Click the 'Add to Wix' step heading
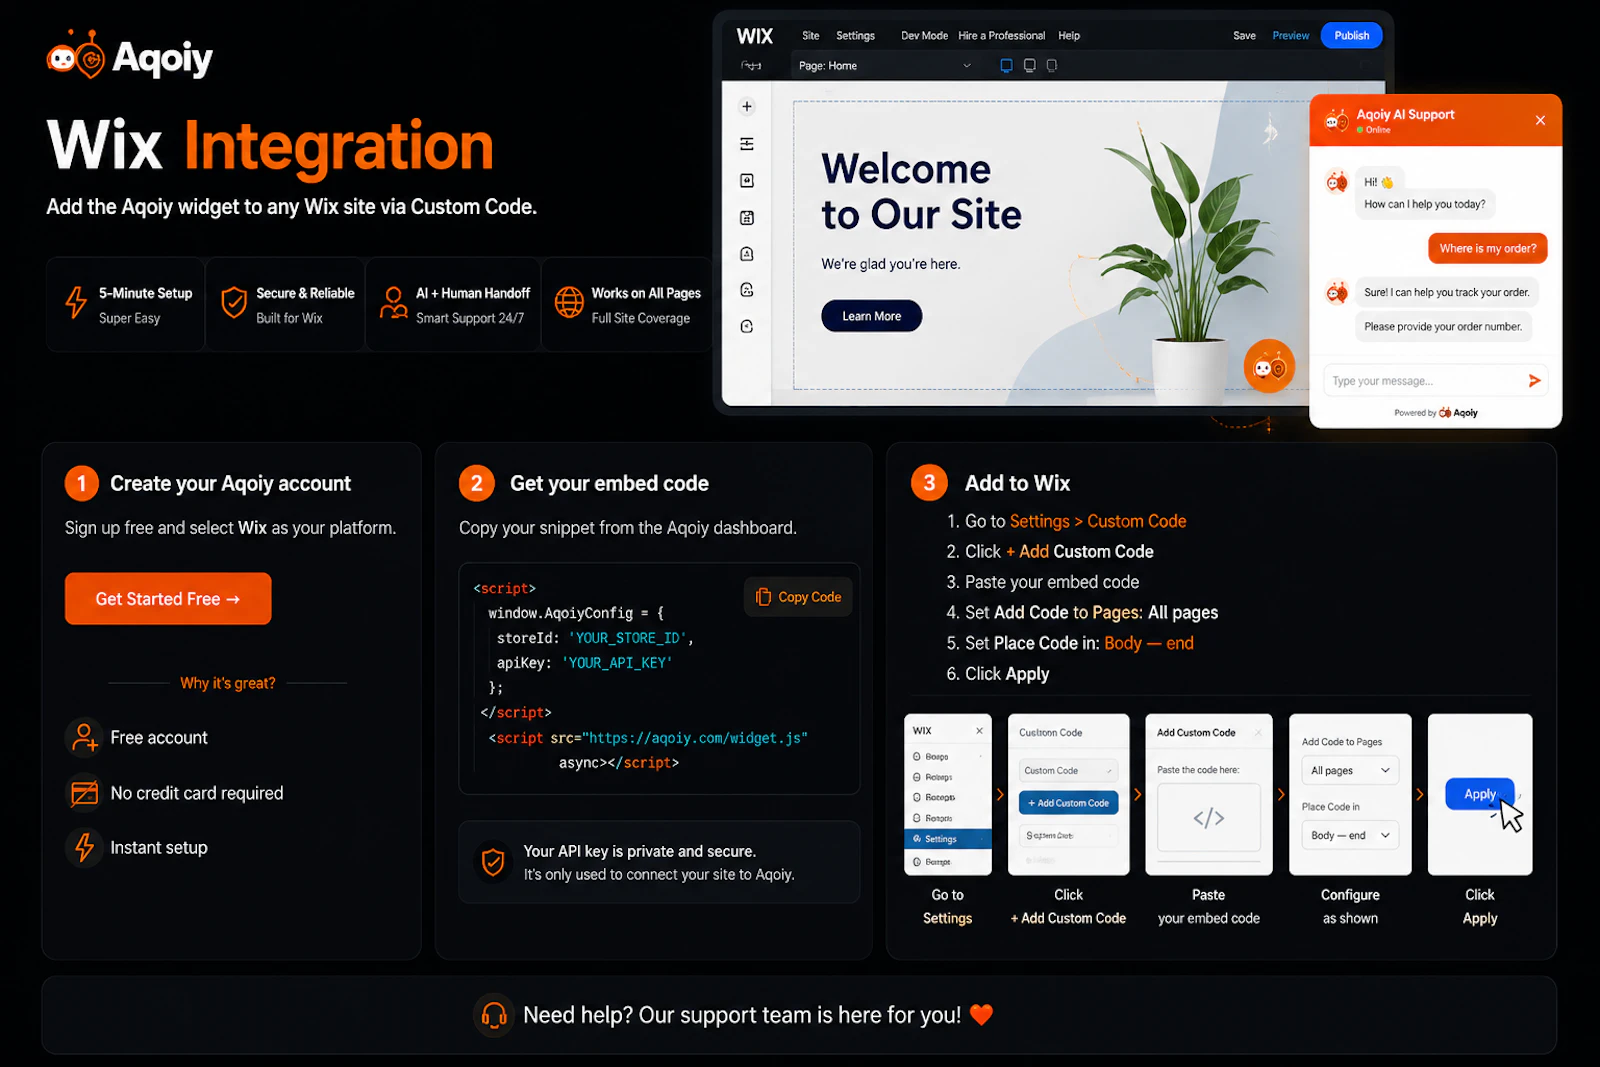 point(1017,483)
